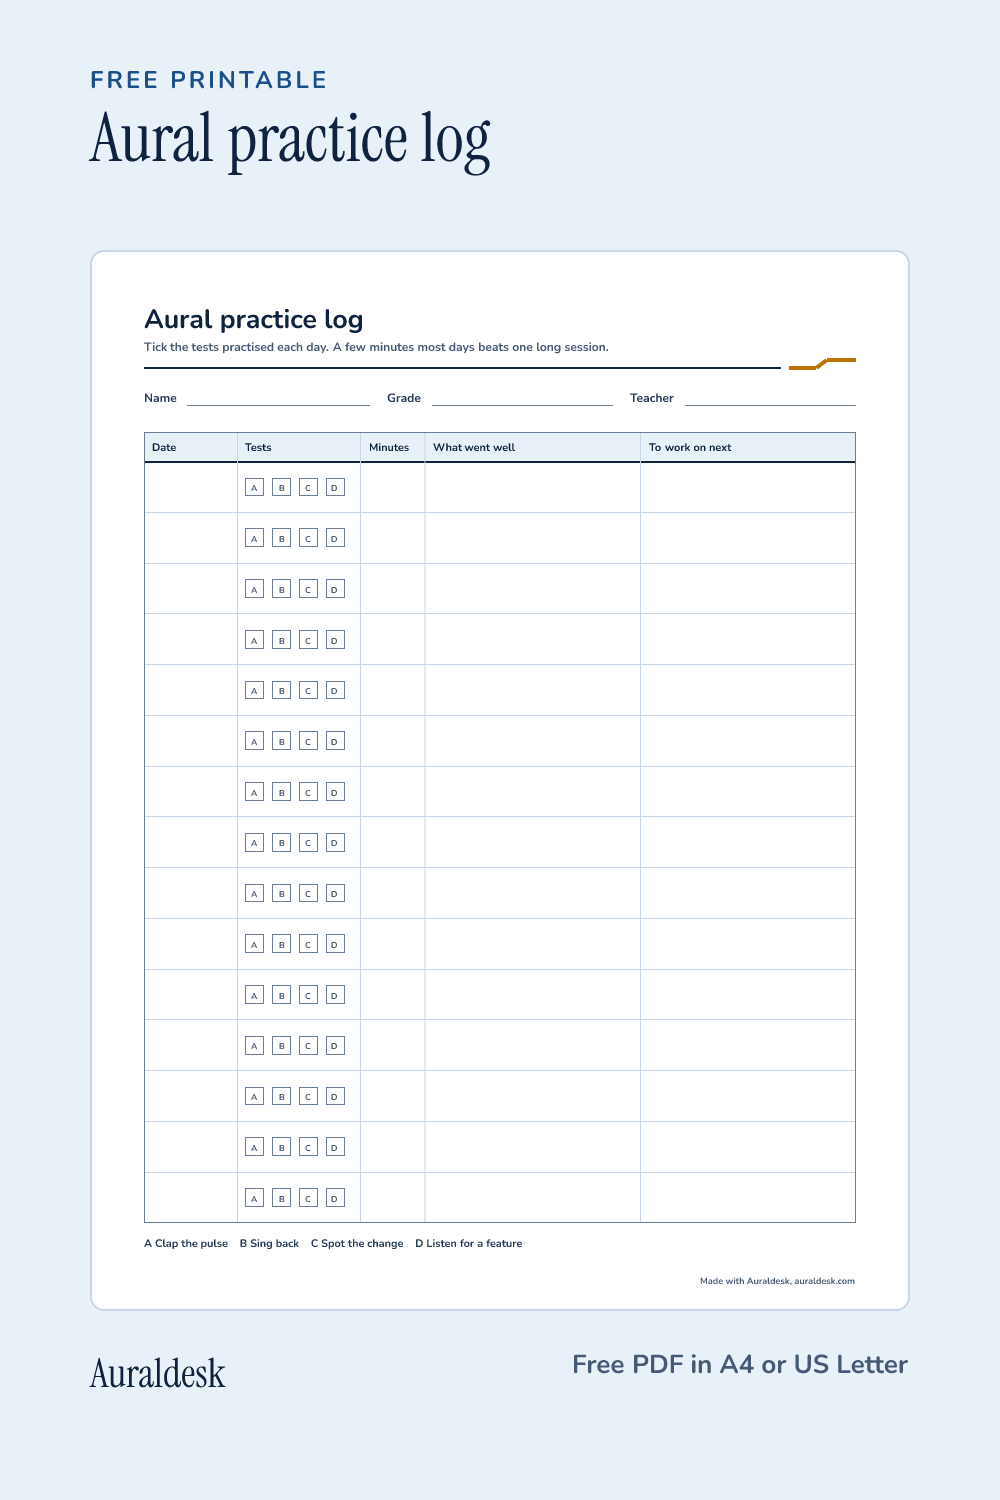Click the Auraldesk logo wordmark
Viewport: 1000px width, 1500px height.
click(158, 1373)
